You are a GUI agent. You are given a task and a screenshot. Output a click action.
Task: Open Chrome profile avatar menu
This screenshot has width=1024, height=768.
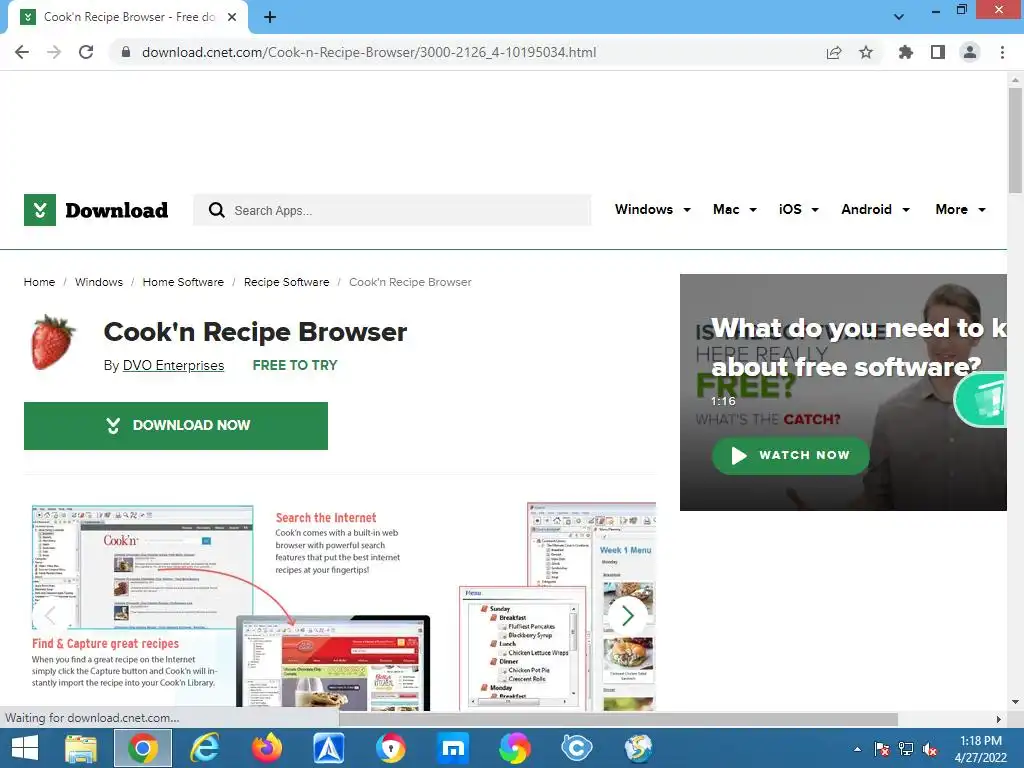point(970,52)
